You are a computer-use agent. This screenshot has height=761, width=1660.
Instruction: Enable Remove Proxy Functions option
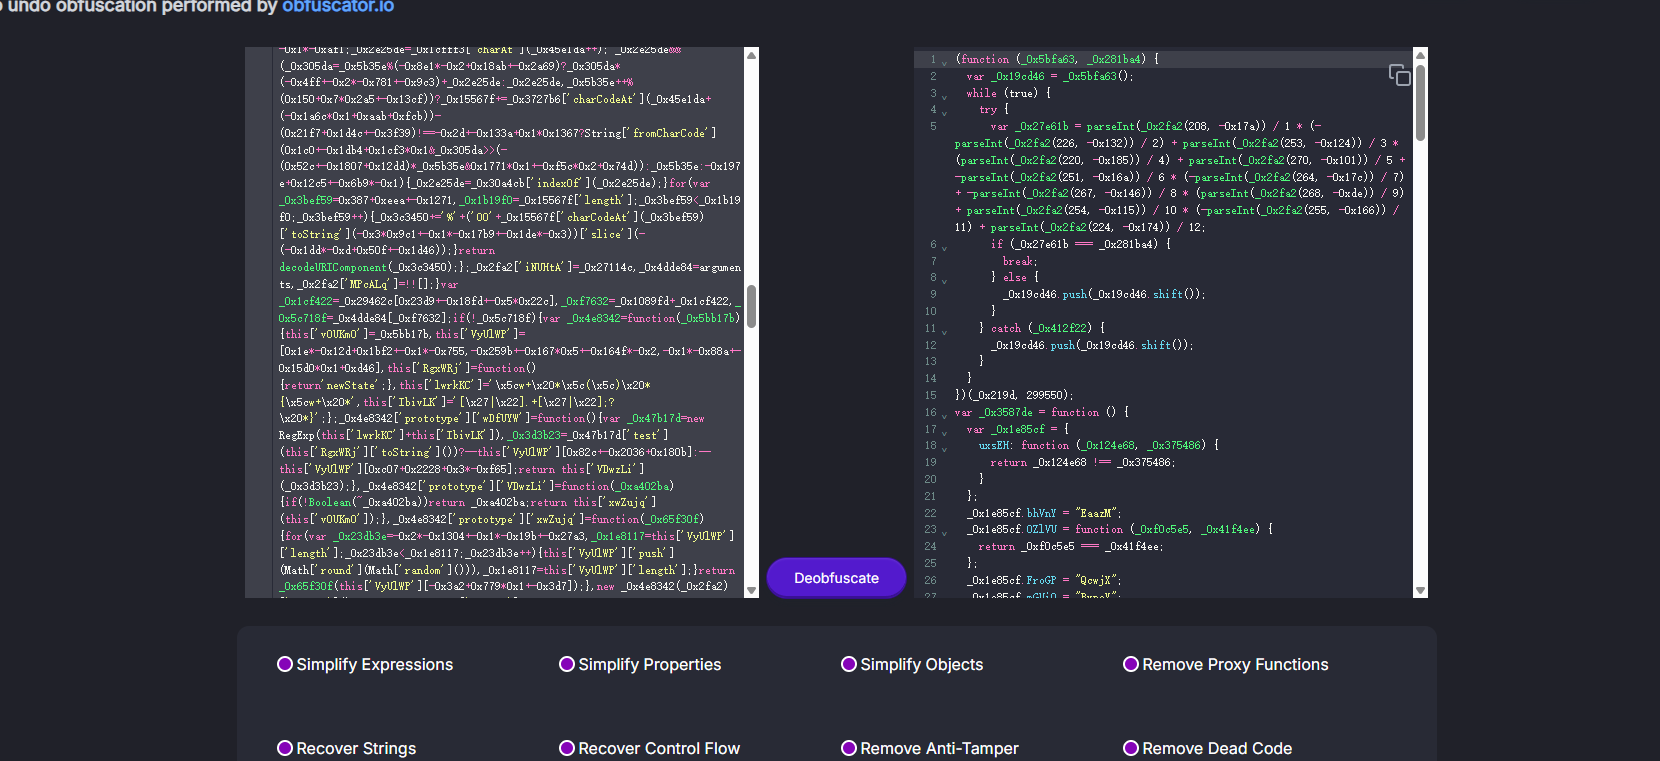click(1131, 664)
